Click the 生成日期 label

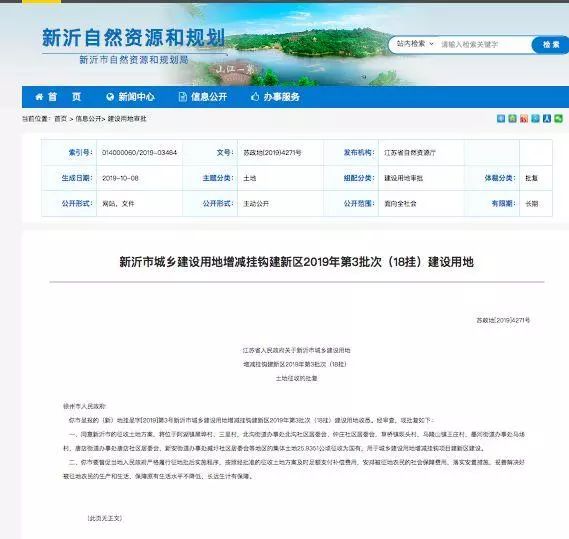[77, 178]
